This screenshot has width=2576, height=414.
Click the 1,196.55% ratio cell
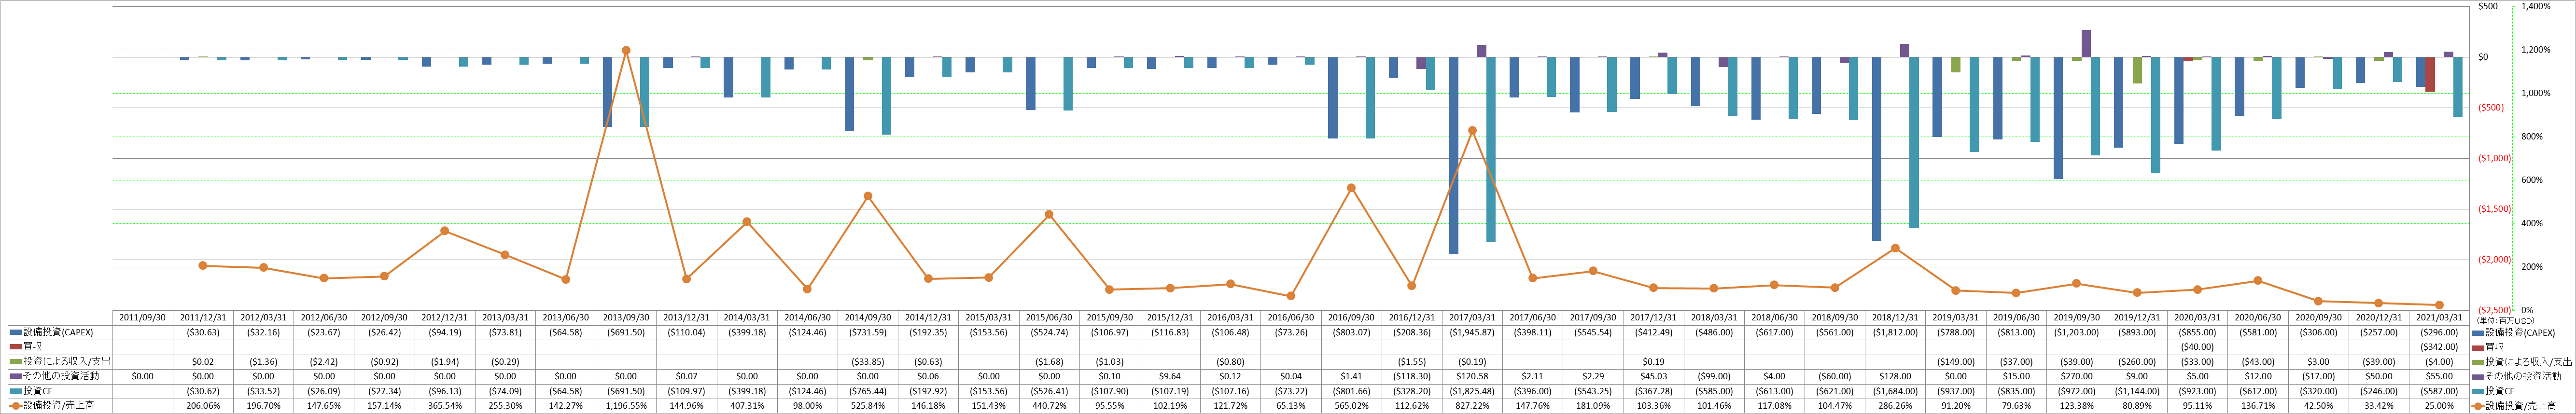[626, 406]
